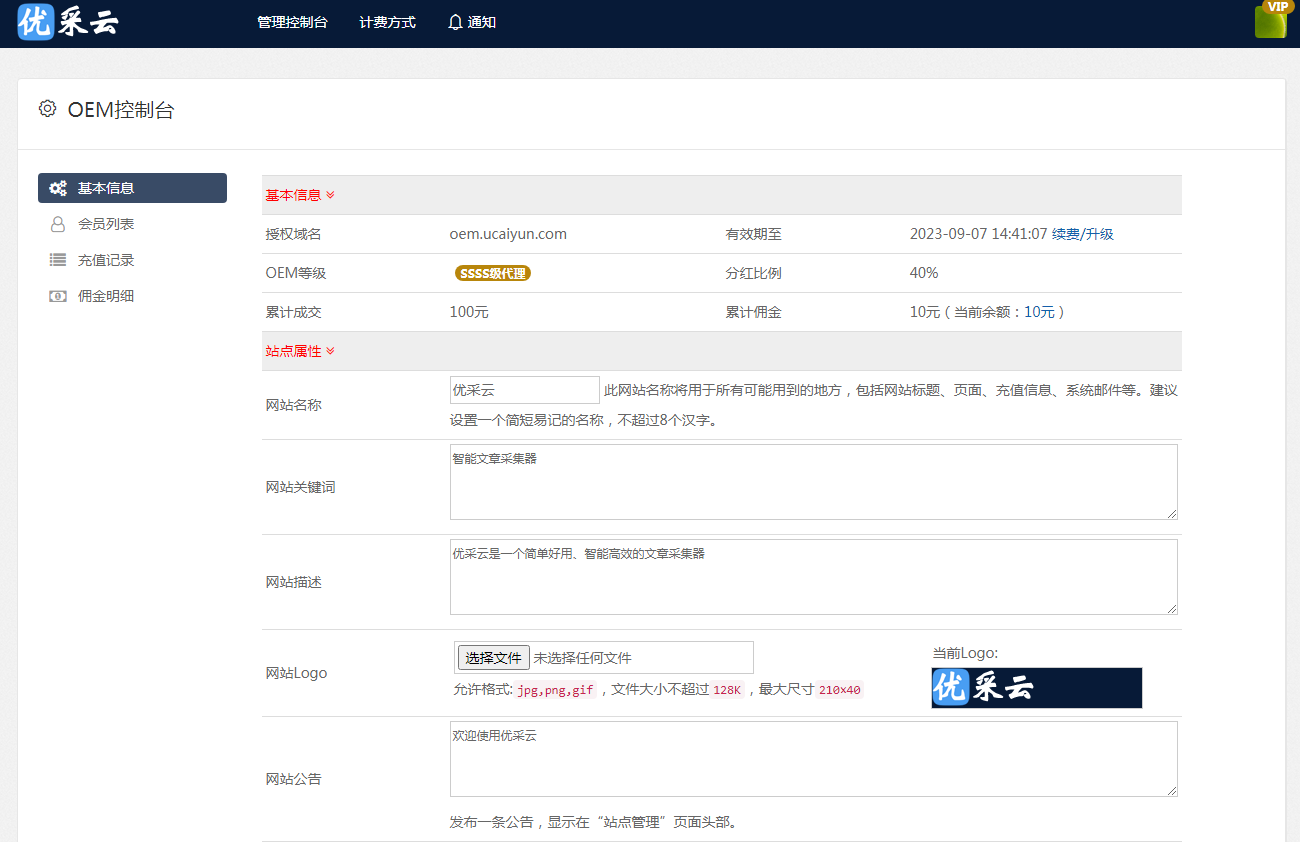Open 管理控制台 in top navigation
This screenshot has width=1300, height=842.
pyautogui.click(x=292, y=22)
